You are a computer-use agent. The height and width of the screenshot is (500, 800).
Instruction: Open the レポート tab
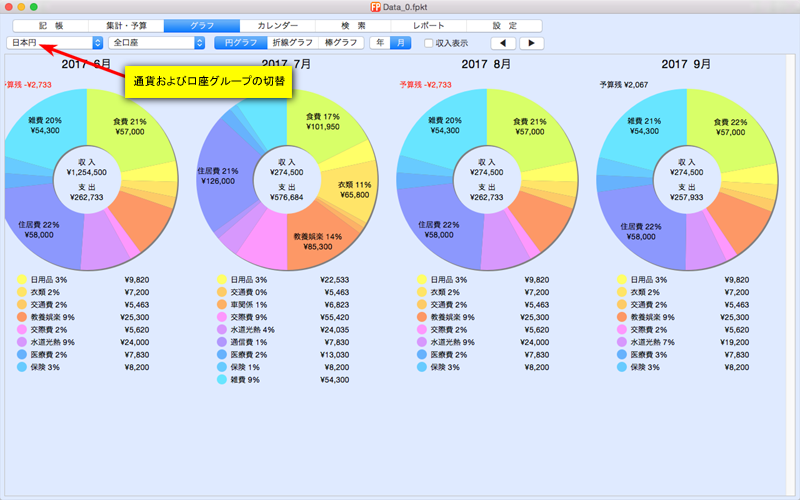(x=429, y=26)
